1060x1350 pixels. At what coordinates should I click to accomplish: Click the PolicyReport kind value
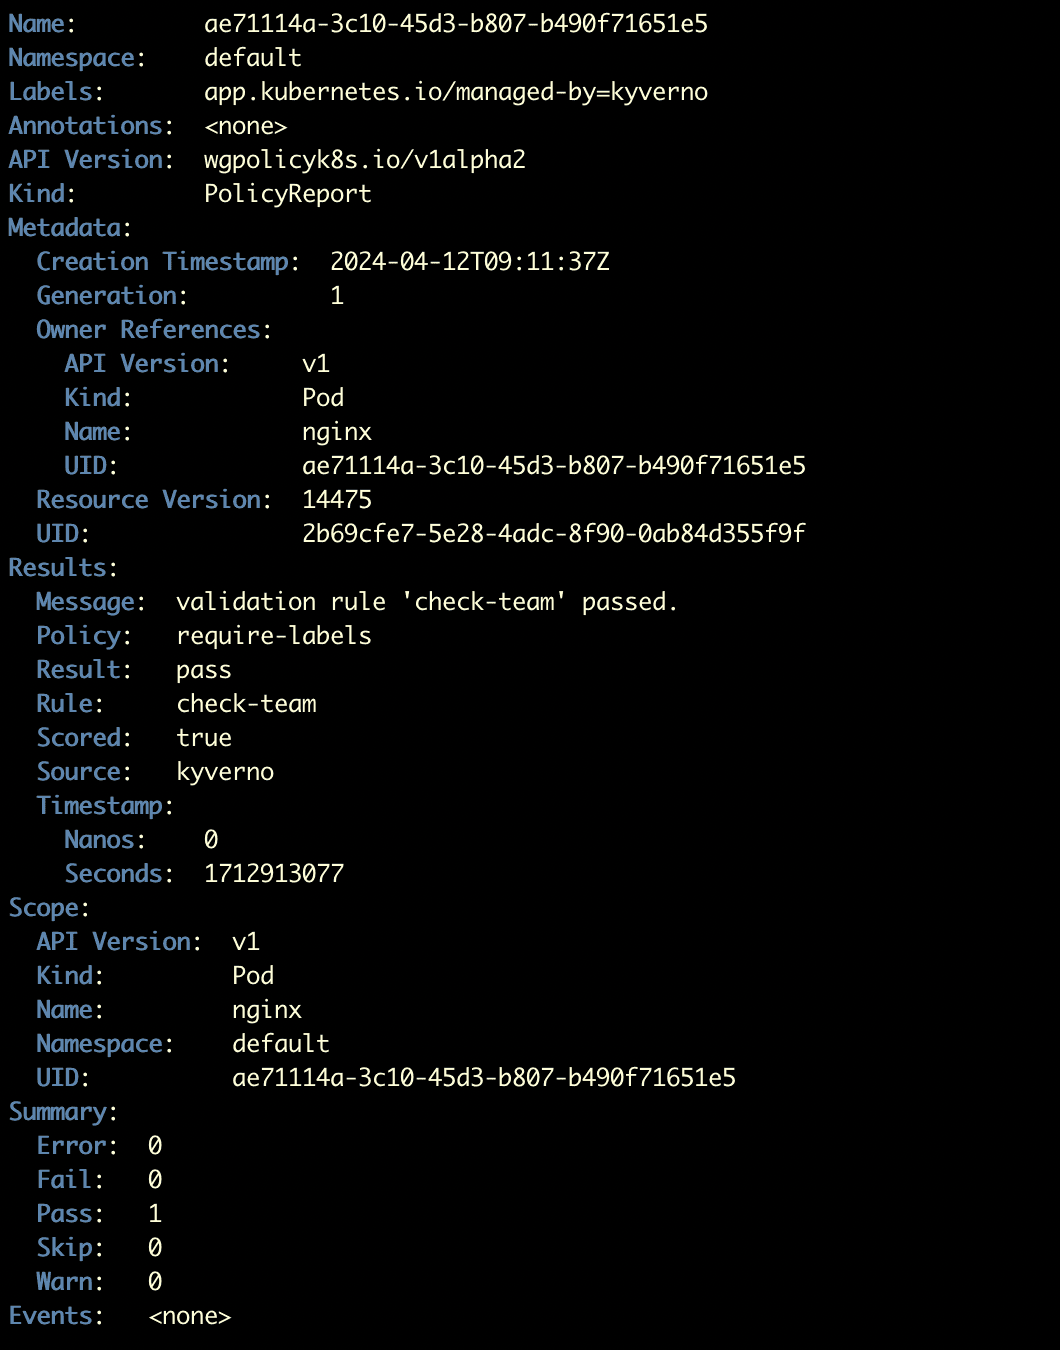click(287, 194)
